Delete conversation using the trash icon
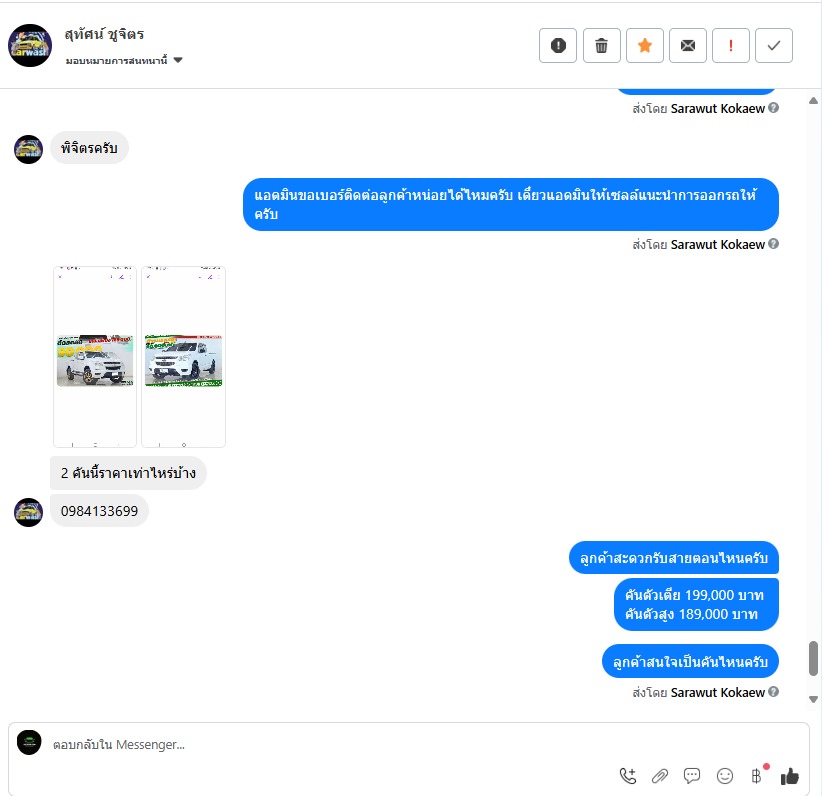 tap(601, 46)
